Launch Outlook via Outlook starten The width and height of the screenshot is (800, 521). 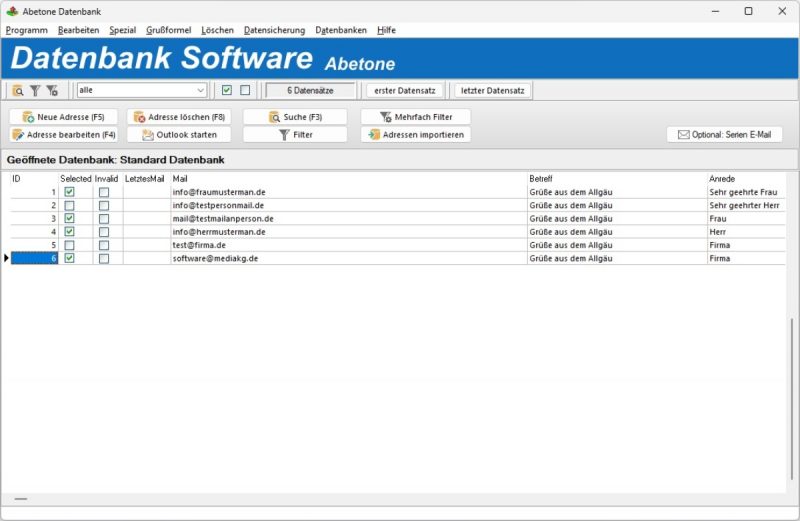coord(179,135)
